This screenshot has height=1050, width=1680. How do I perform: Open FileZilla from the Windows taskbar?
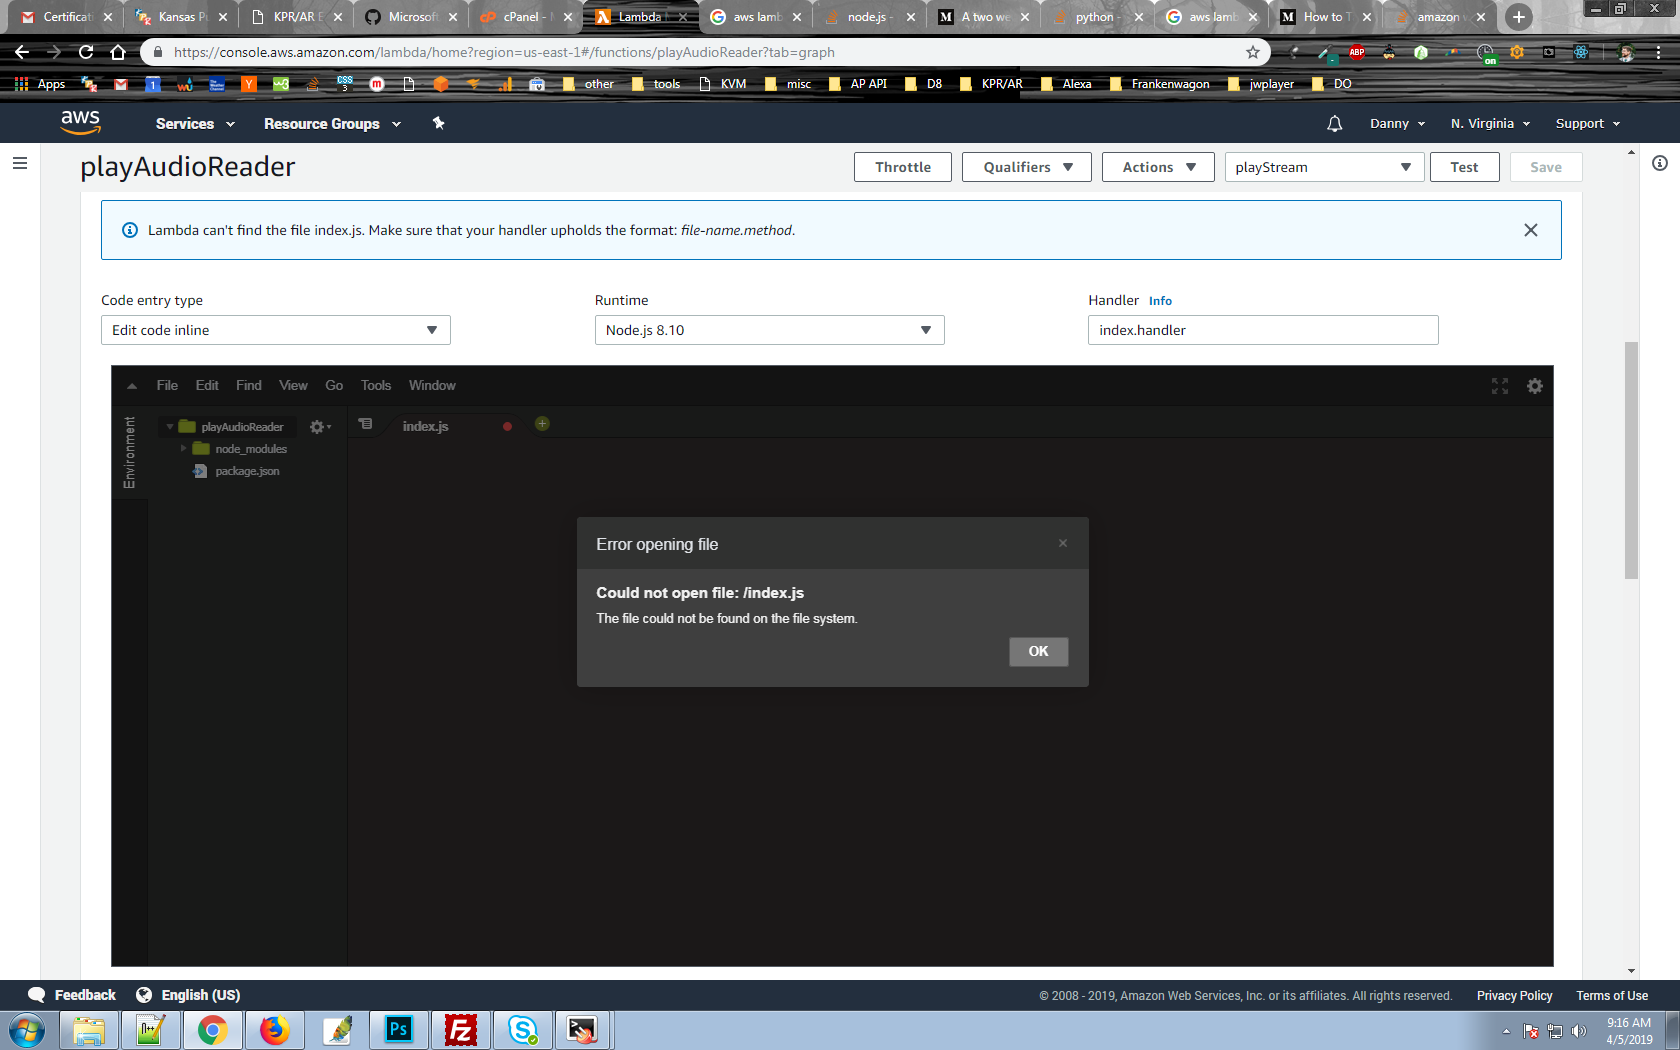(x=460, y=1029)
